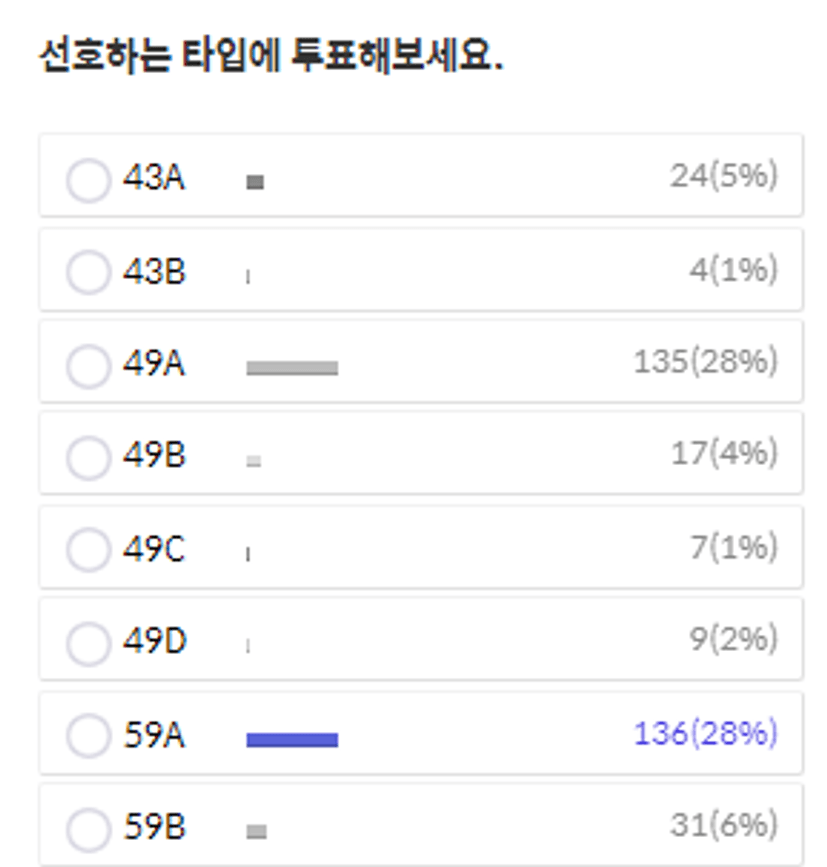Click the 17(4%) vote count
The height and width of the screenshot is (867, 827).
tap(724, 453)
